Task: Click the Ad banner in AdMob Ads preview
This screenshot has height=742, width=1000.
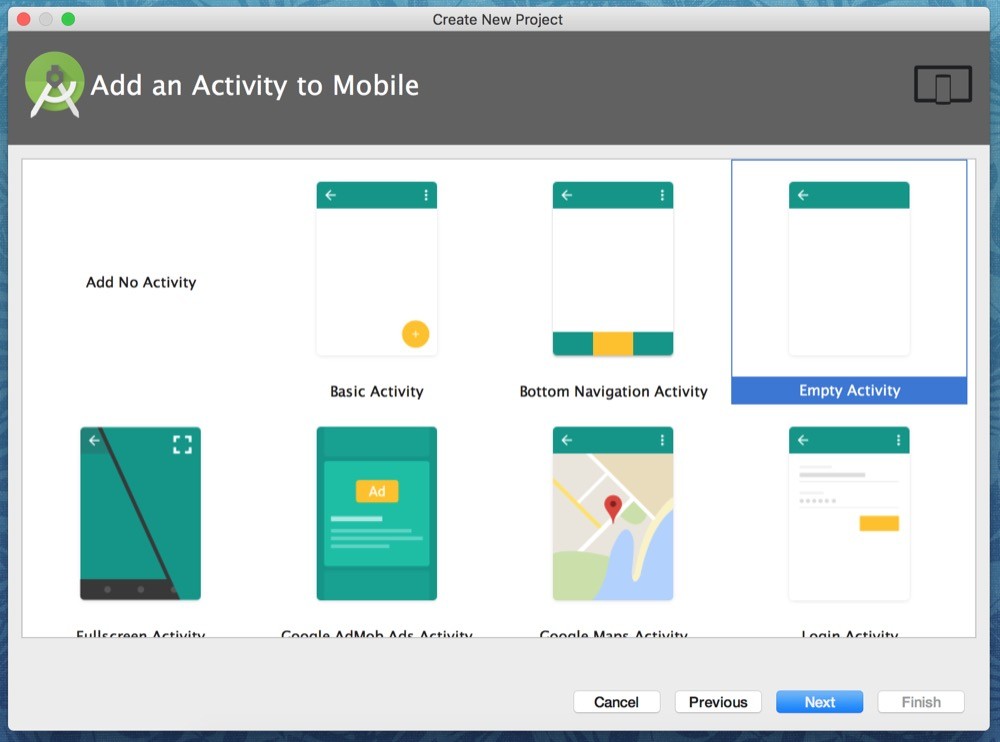Action: tap(376, 491)
